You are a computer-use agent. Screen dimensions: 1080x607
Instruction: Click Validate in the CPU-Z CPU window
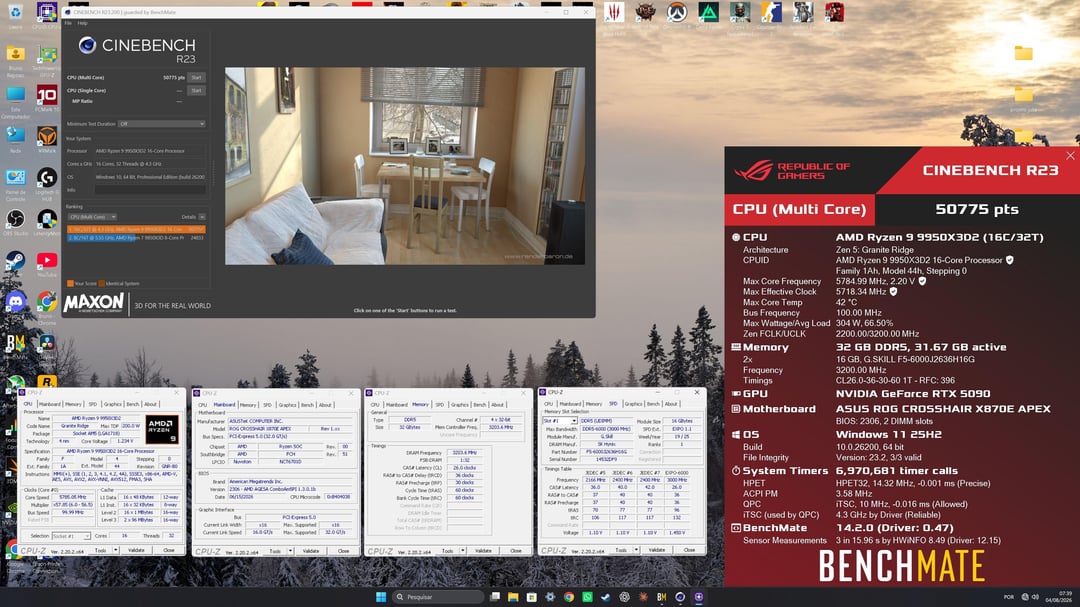coord(136,550)
